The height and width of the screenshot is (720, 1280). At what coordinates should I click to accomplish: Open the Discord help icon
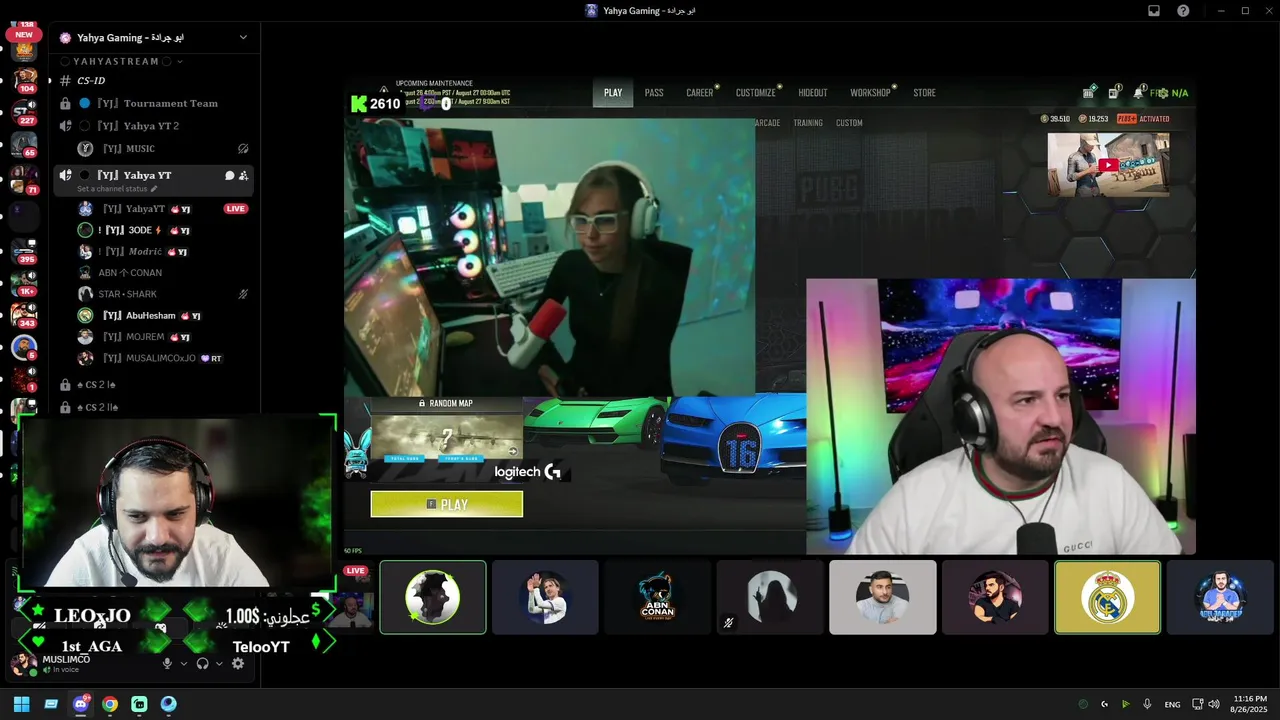[1183, 11]
